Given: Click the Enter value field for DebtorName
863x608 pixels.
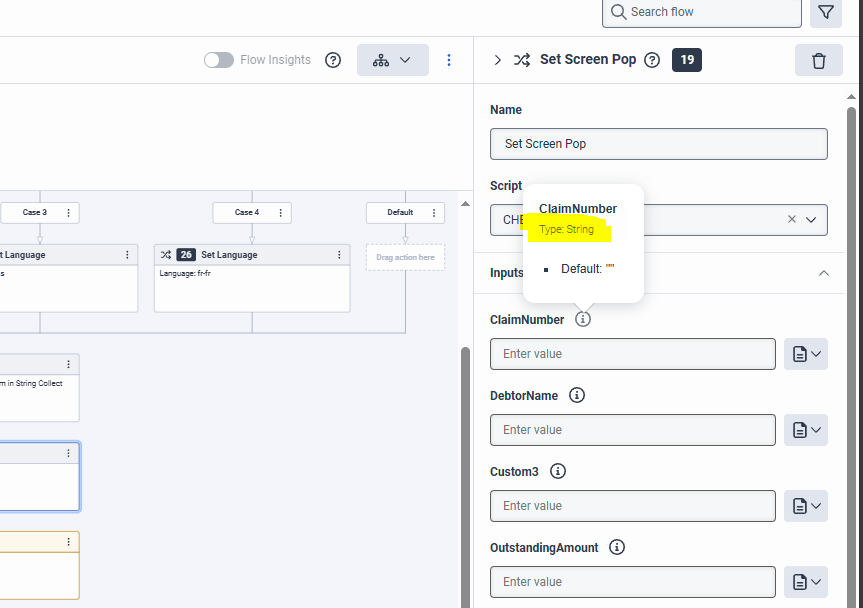Looking at the screenshot, I should 632,429.
